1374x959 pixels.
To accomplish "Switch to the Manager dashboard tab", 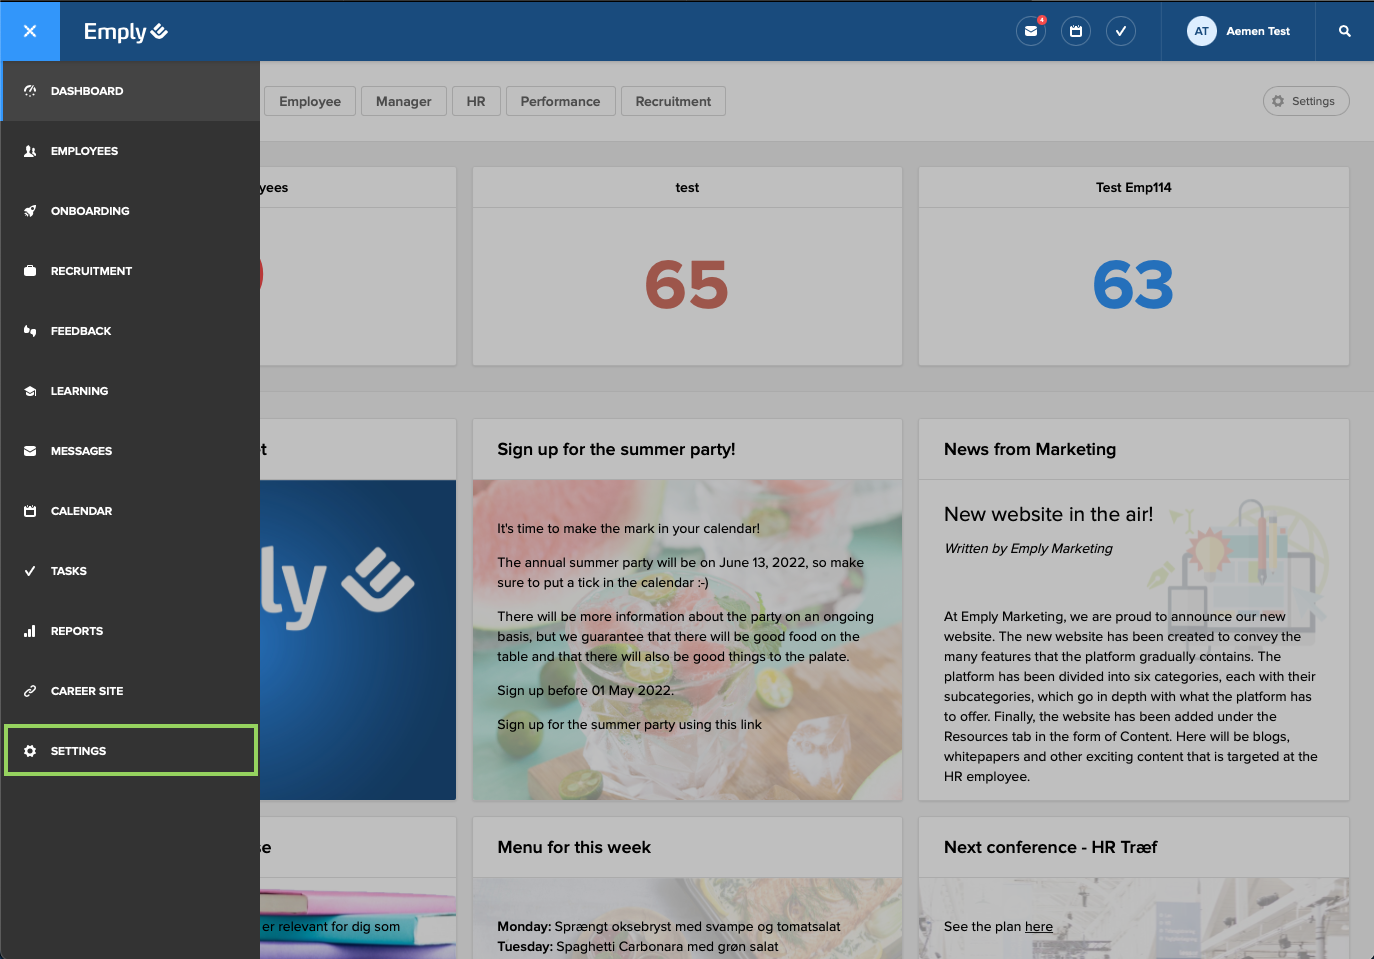I will [x=403, y=100].
